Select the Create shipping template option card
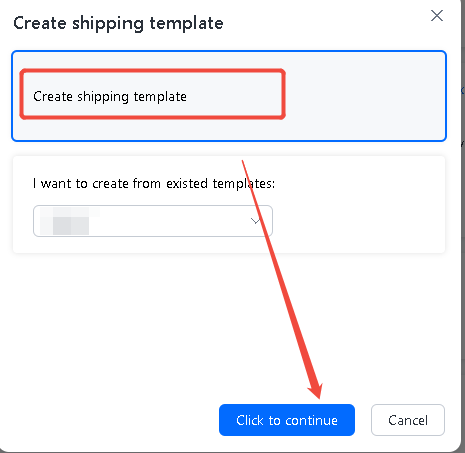Screen dimensions: 465x453 coord(229,96)
